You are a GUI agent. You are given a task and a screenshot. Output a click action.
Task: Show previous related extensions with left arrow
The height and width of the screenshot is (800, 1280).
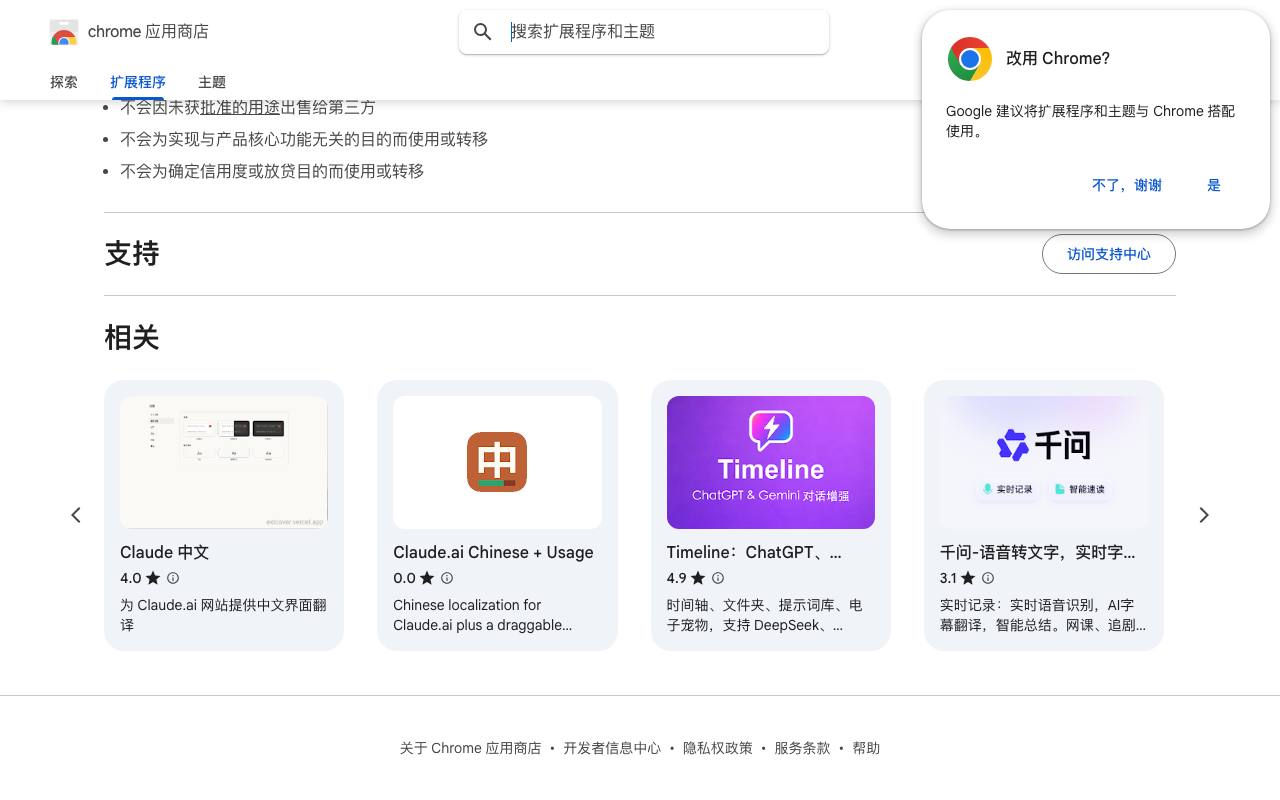[76, 515]
